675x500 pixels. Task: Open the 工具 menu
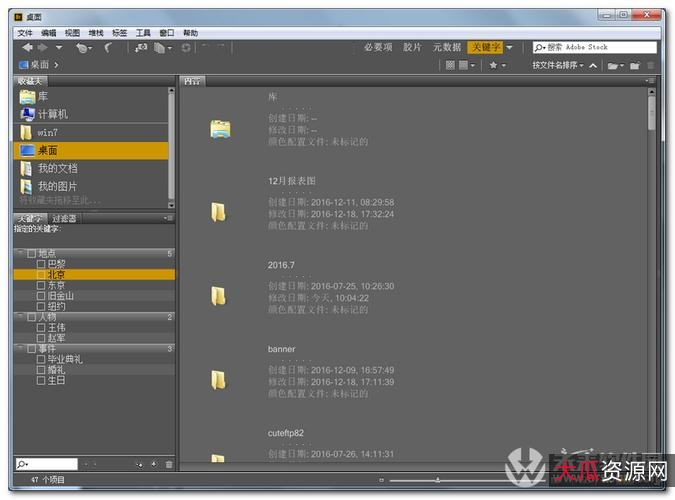point(143,33)
